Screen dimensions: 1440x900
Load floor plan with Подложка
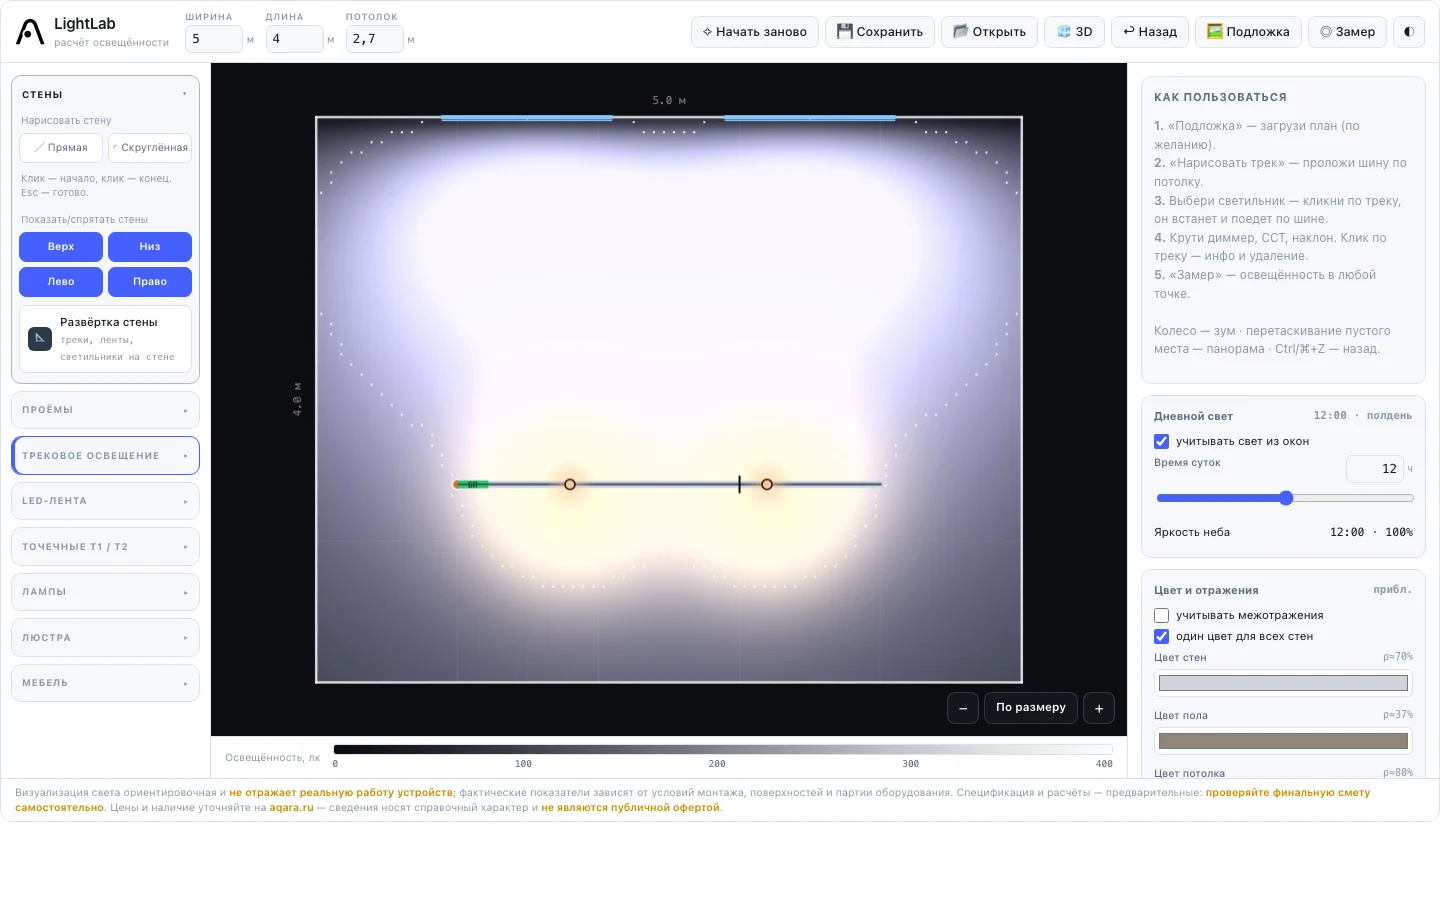pyautogui.click(x=1248, y=32)
